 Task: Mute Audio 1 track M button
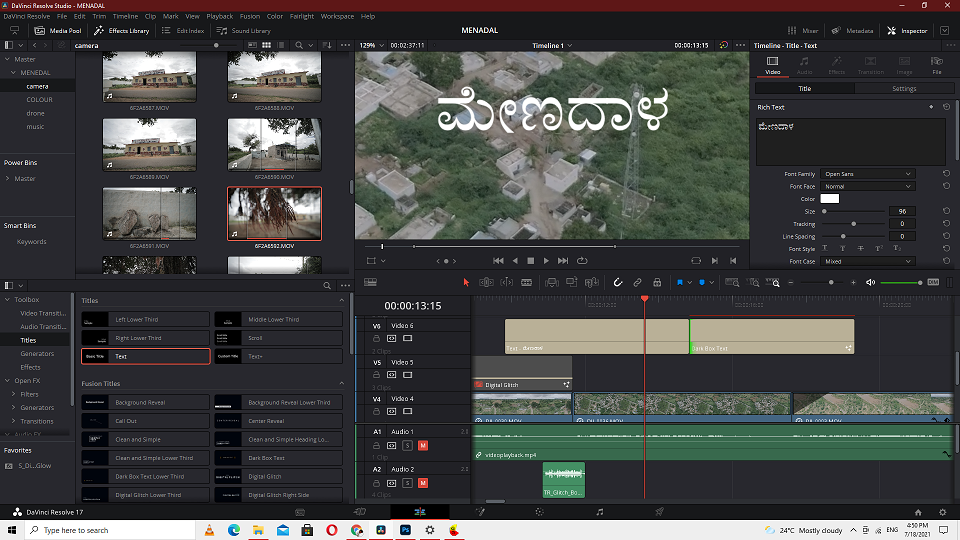[x=422, y=446]
